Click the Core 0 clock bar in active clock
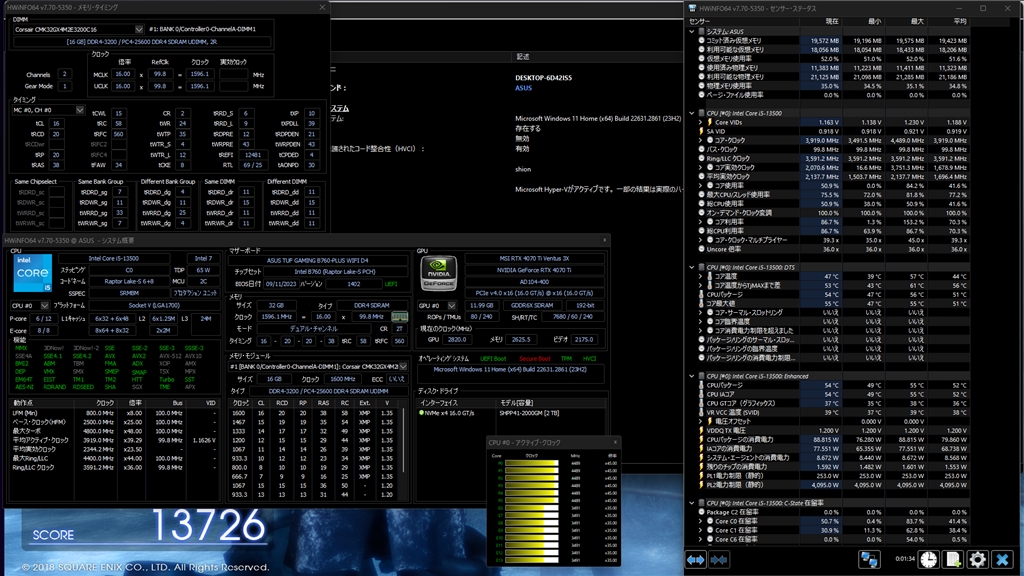1024x576 pixels. click(532, 463)
